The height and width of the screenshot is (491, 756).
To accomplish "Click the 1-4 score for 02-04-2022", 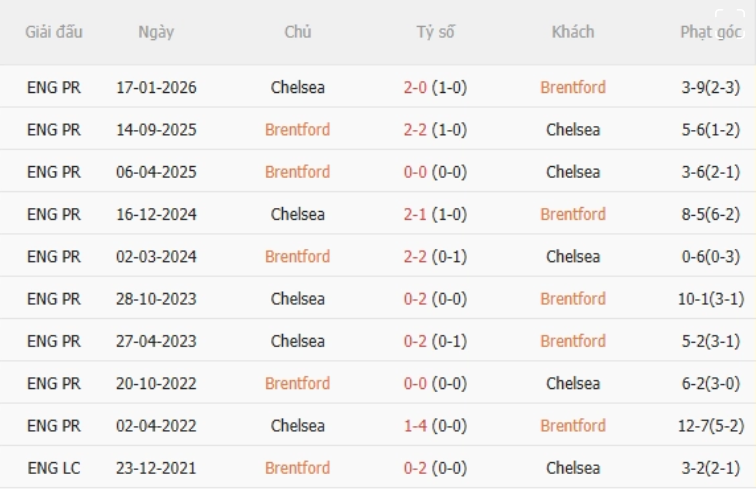I will pos(415,426).
